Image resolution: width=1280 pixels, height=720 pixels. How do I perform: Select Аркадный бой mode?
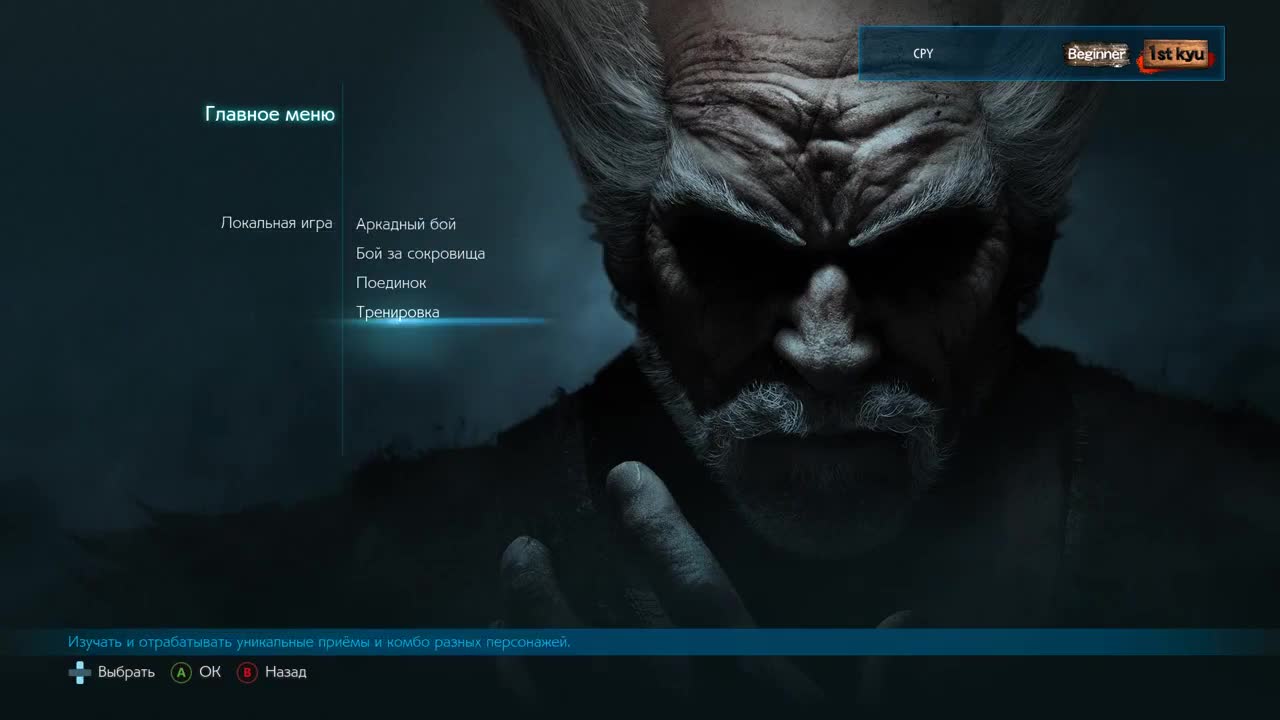pos(406,224)
